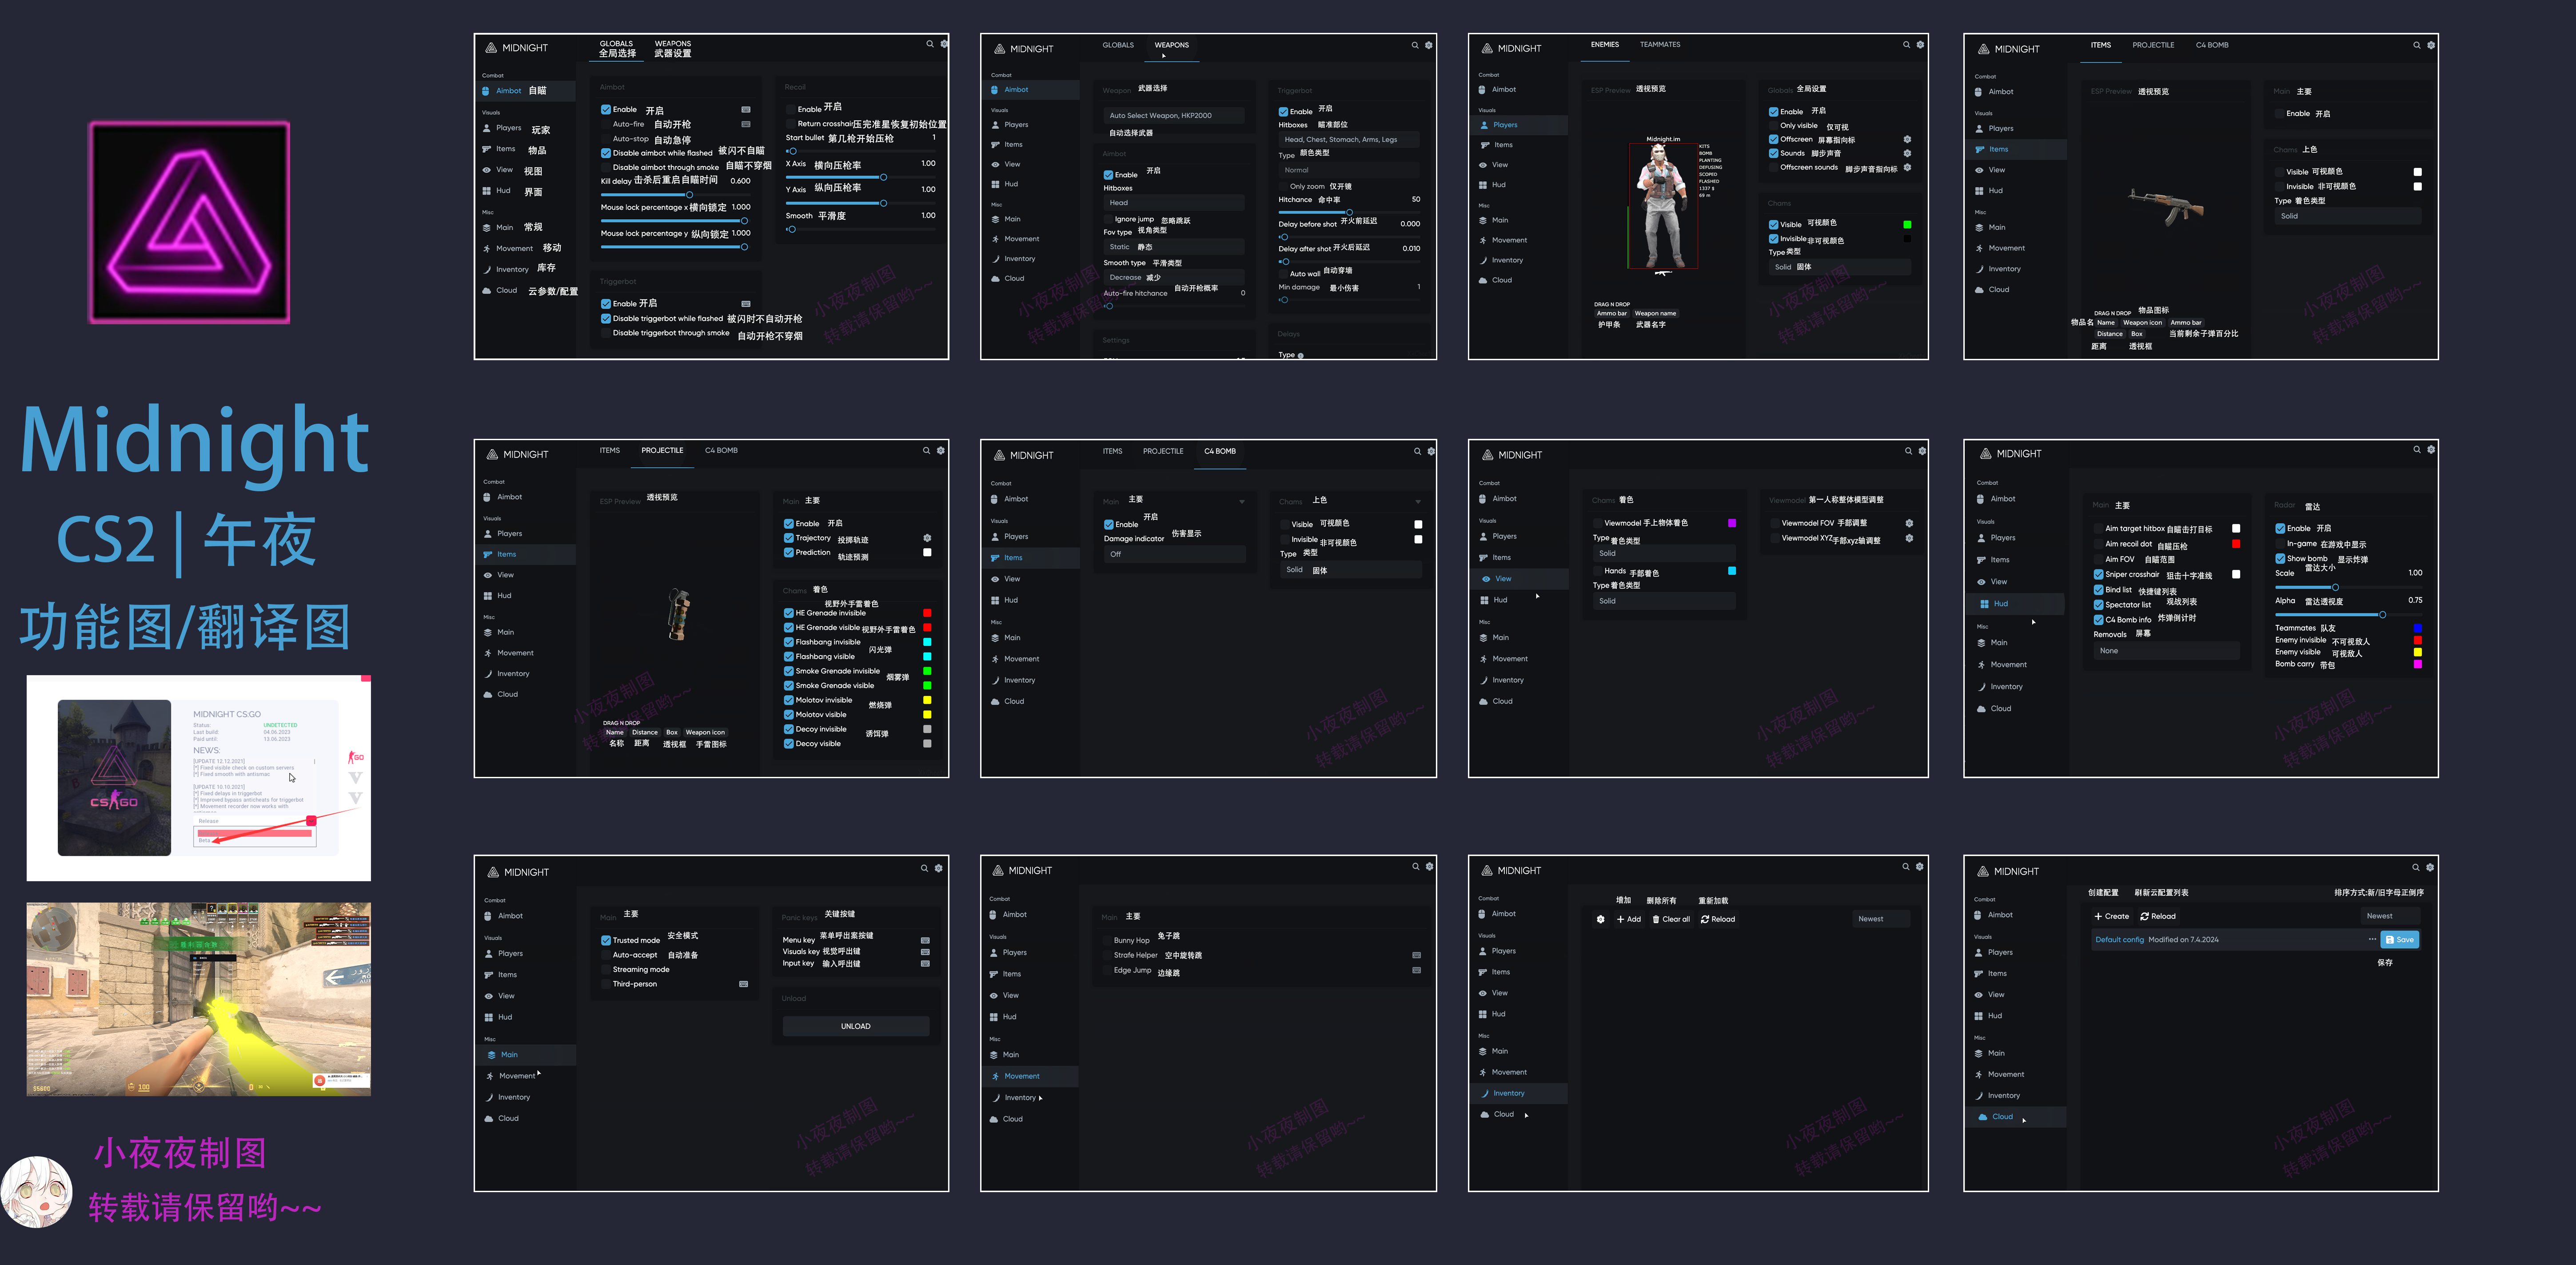Uncheck Disable triggerbot while flashed
This screenshot has height=1265, width=2576.
pyautogui.click(x=606, y=319)
